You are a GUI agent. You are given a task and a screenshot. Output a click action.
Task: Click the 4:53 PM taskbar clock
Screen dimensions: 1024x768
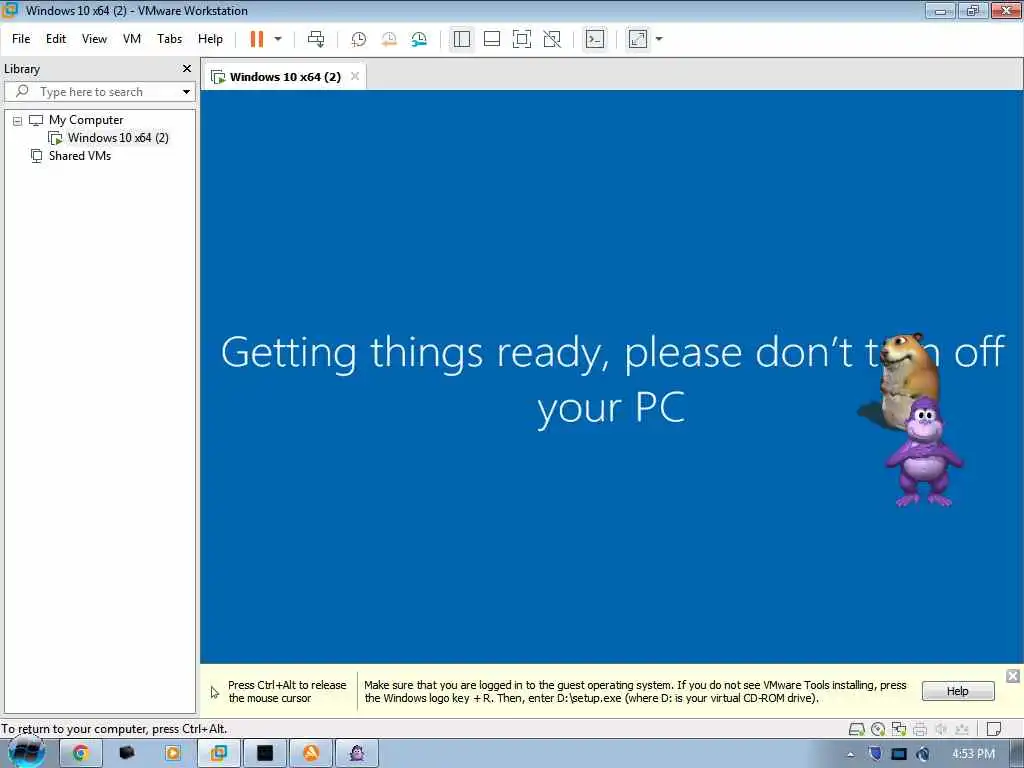tap(973, 754)
